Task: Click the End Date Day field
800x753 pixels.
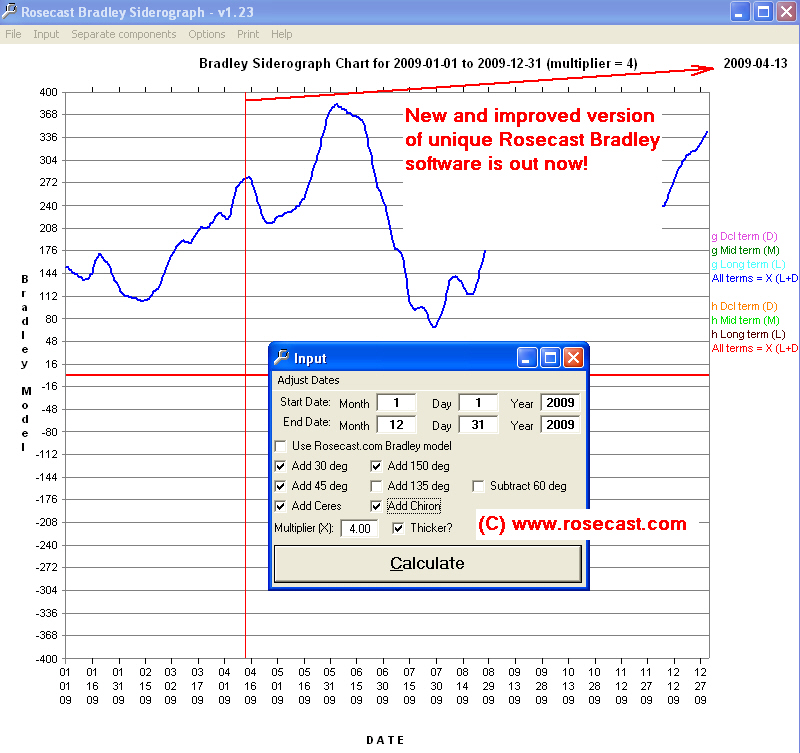Action: point(478,424)
